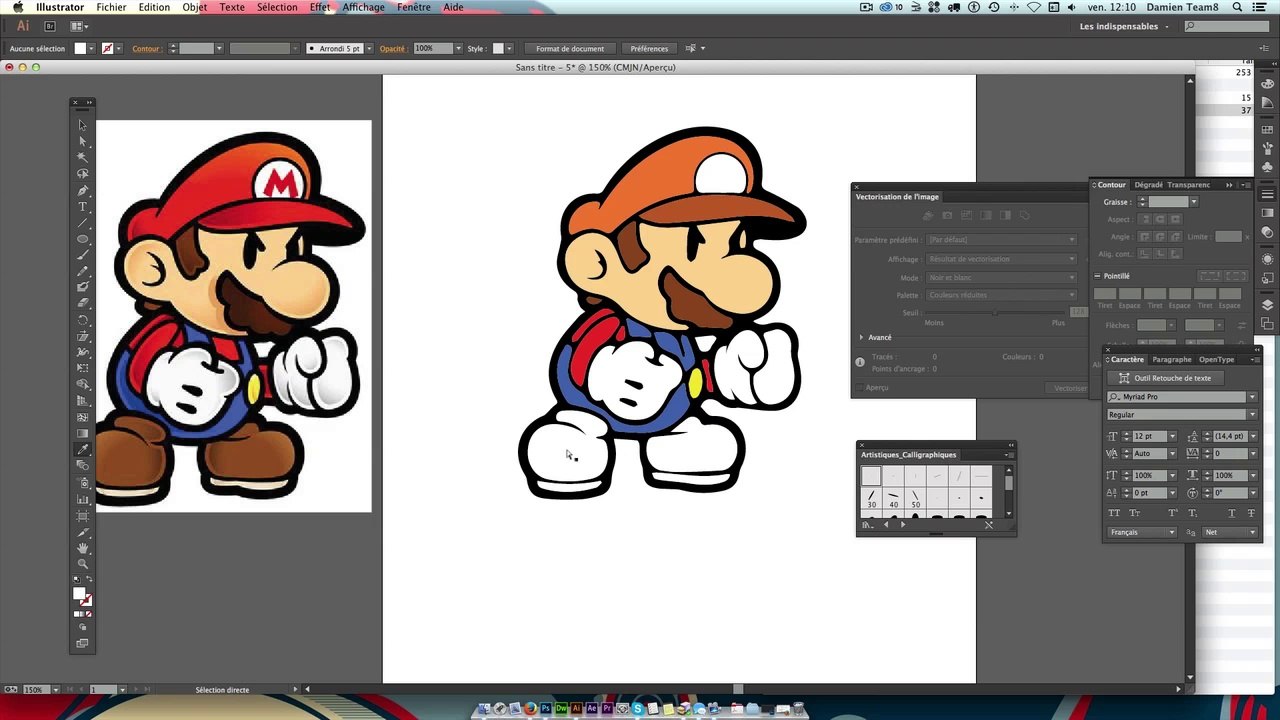Screen dimensions: 1280x720
Task: Click the Superscript icon in Caractère panel
Action: [1171, 513]
